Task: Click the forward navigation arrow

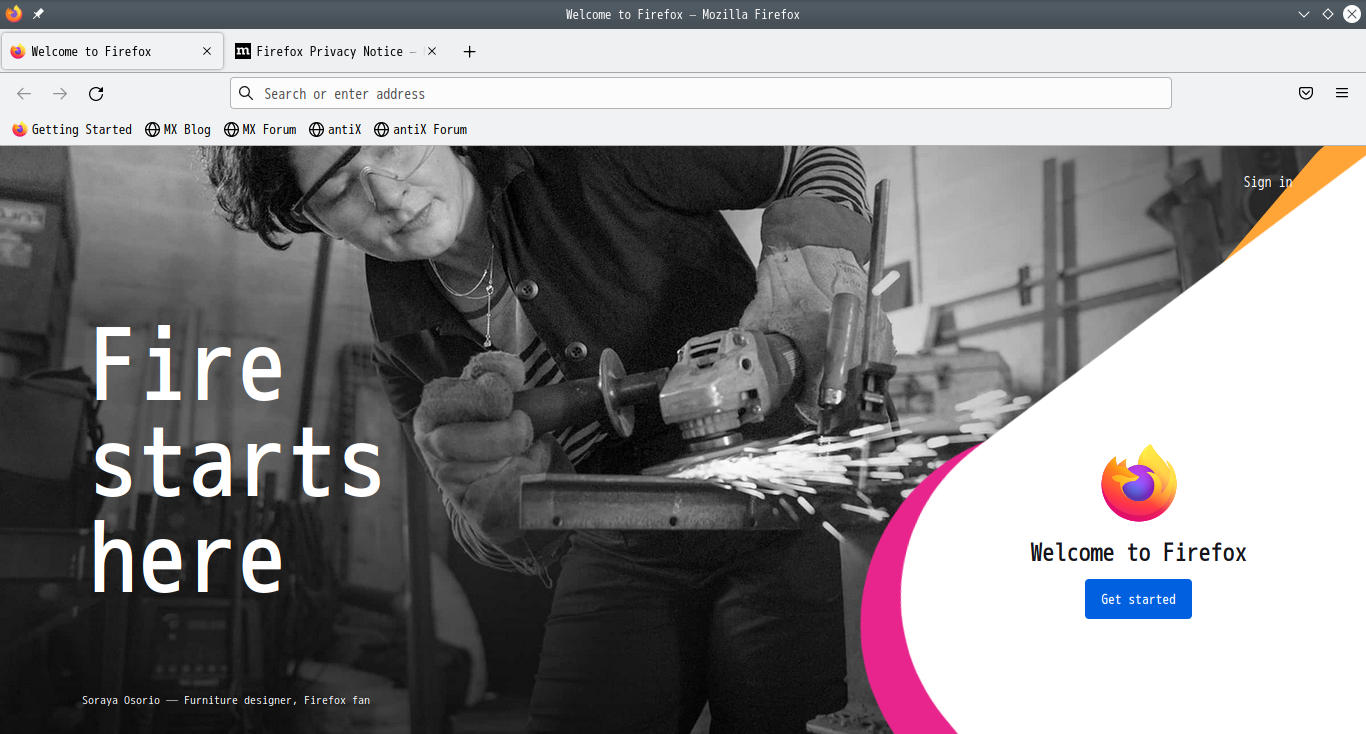Action: coord(60,93)
